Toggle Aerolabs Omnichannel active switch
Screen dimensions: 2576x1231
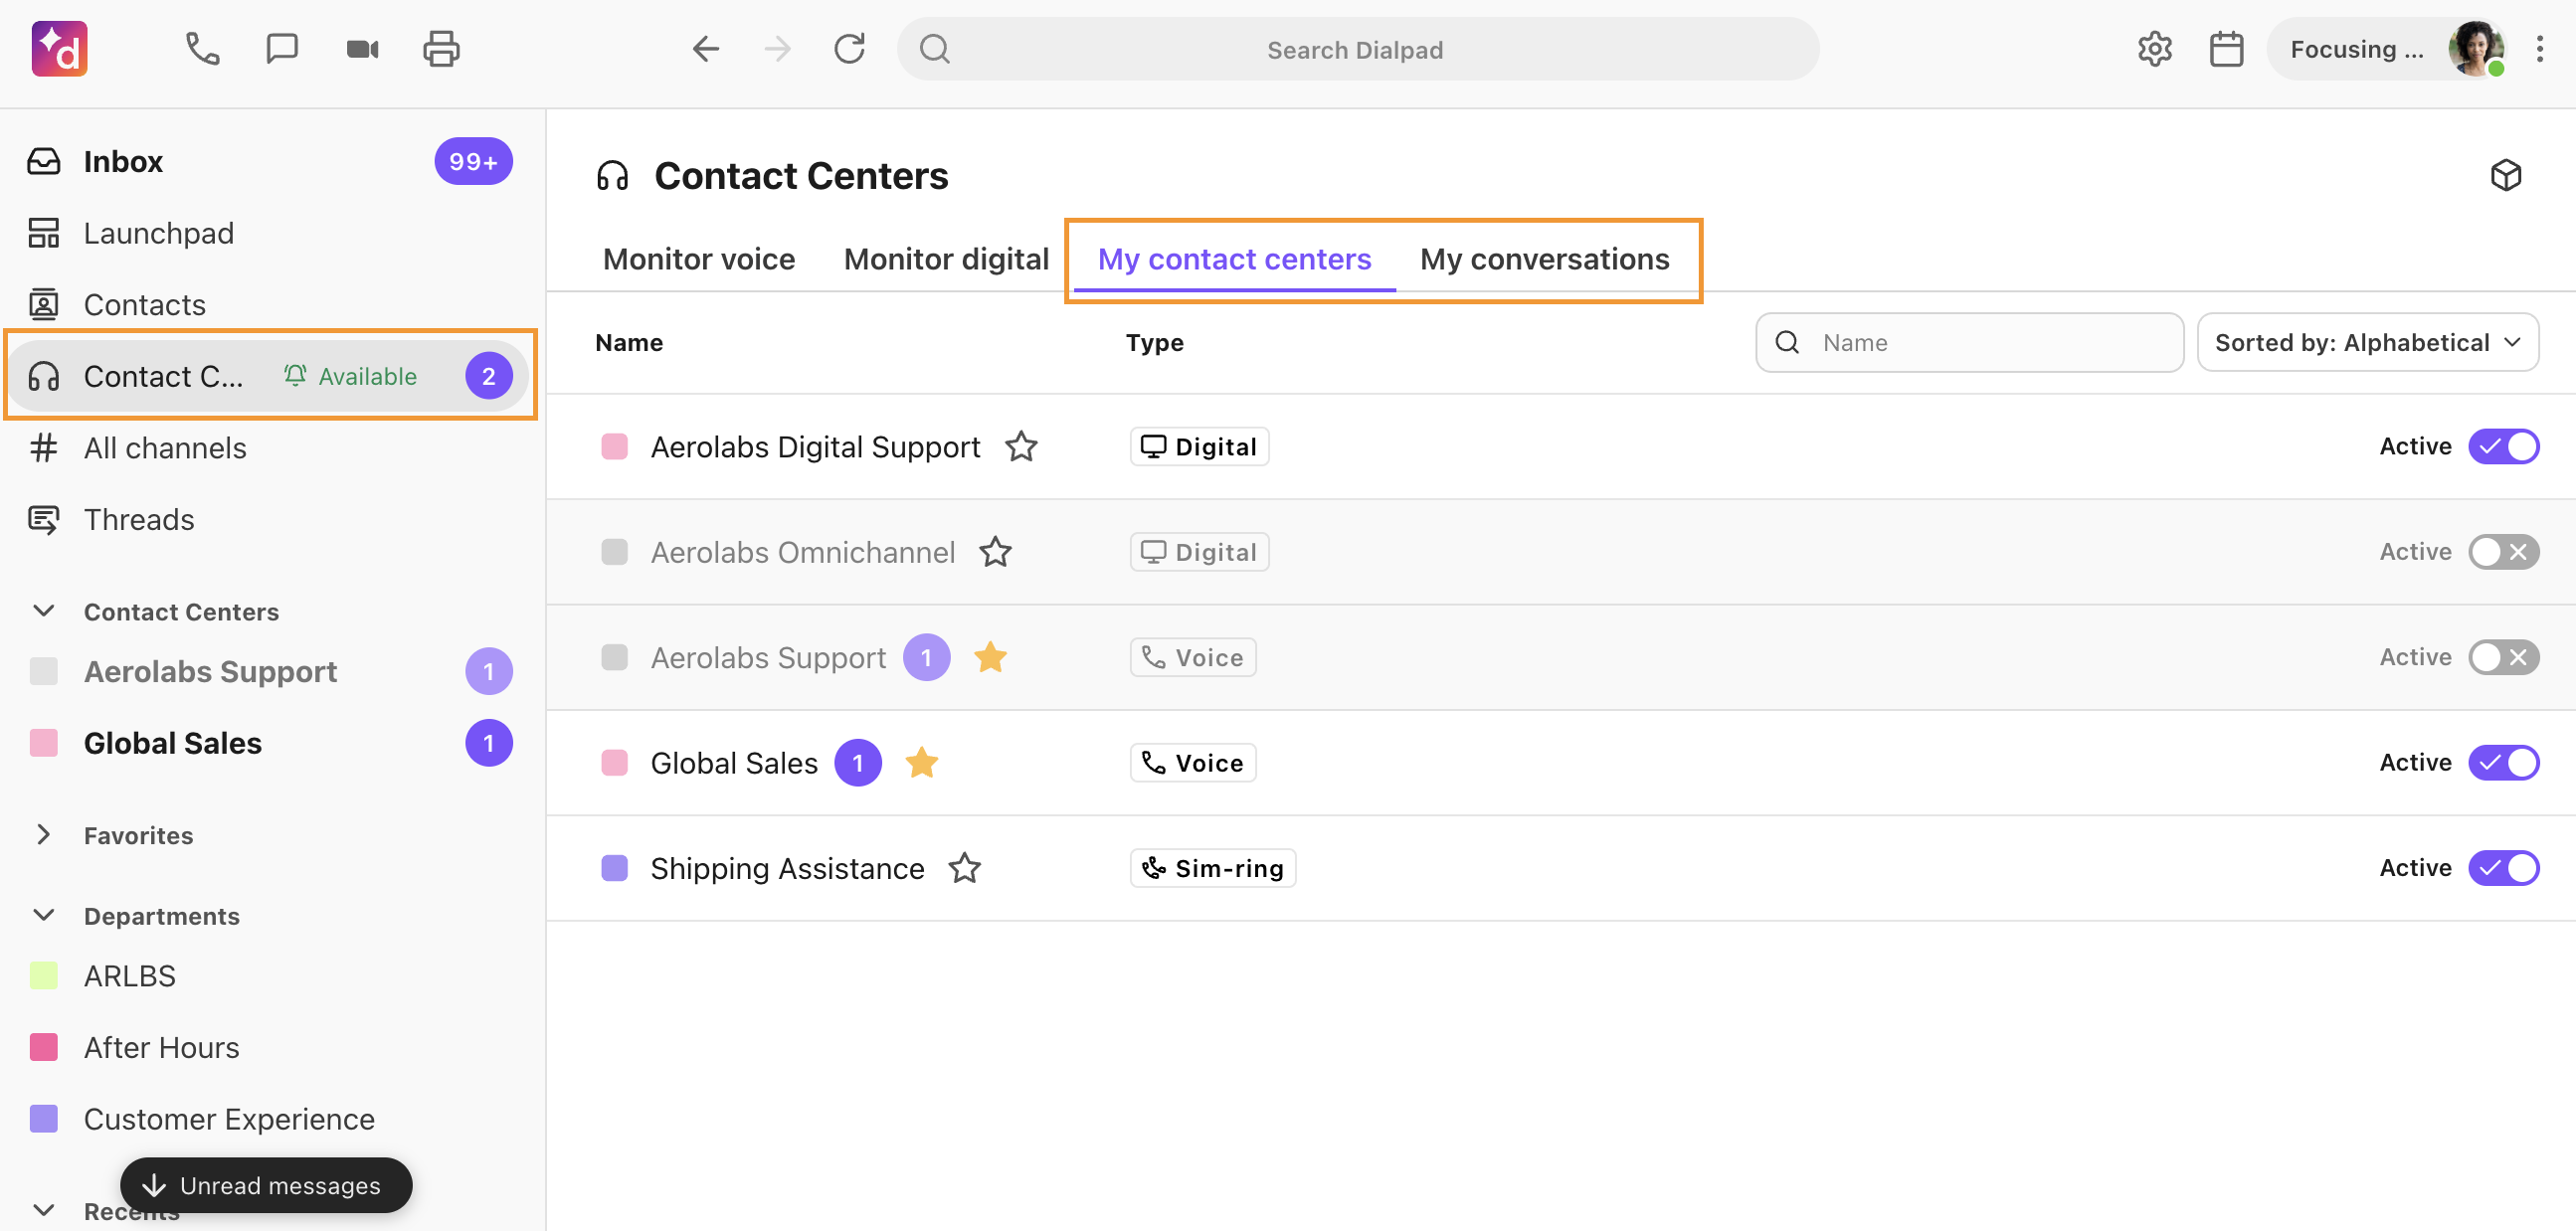2503,552
